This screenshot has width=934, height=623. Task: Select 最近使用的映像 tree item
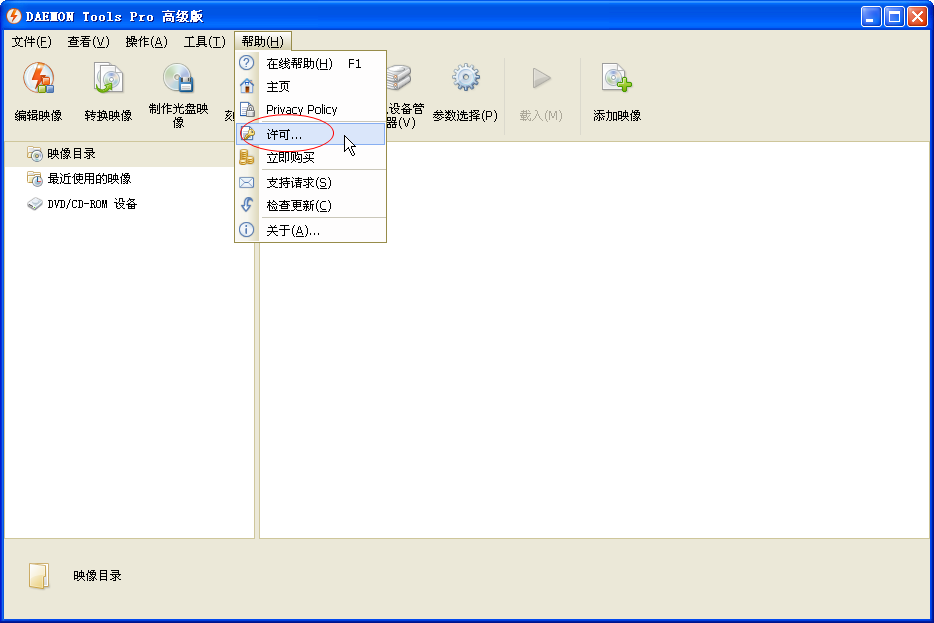click(x=89, y=179)
